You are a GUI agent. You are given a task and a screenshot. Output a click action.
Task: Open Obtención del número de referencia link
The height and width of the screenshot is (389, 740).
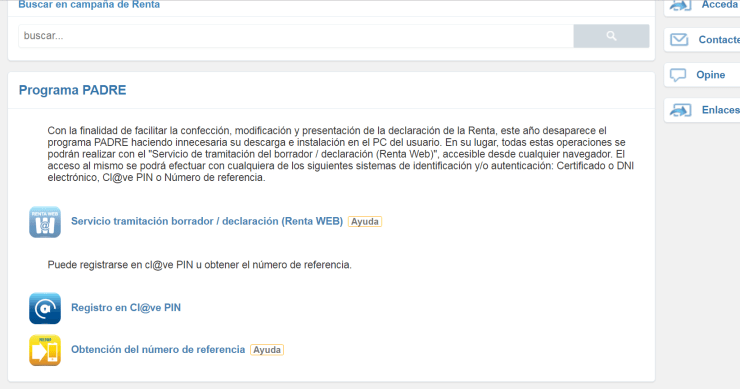tap(158, 350)
